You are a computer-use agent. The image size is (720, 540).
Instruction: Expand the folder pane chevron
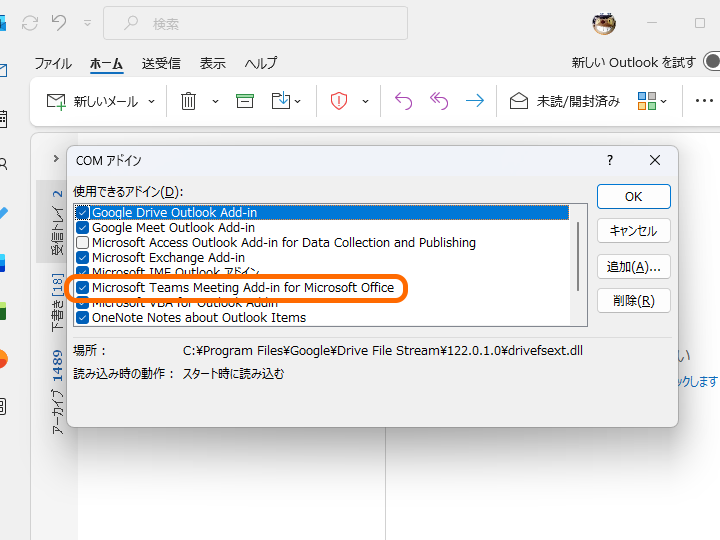56,158
